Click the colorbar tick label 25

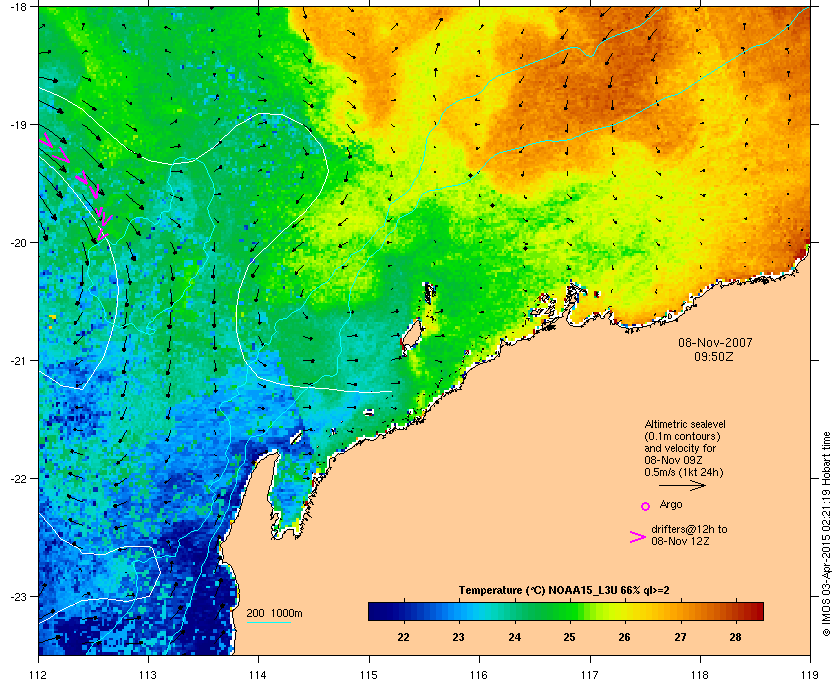click(569, 637)
